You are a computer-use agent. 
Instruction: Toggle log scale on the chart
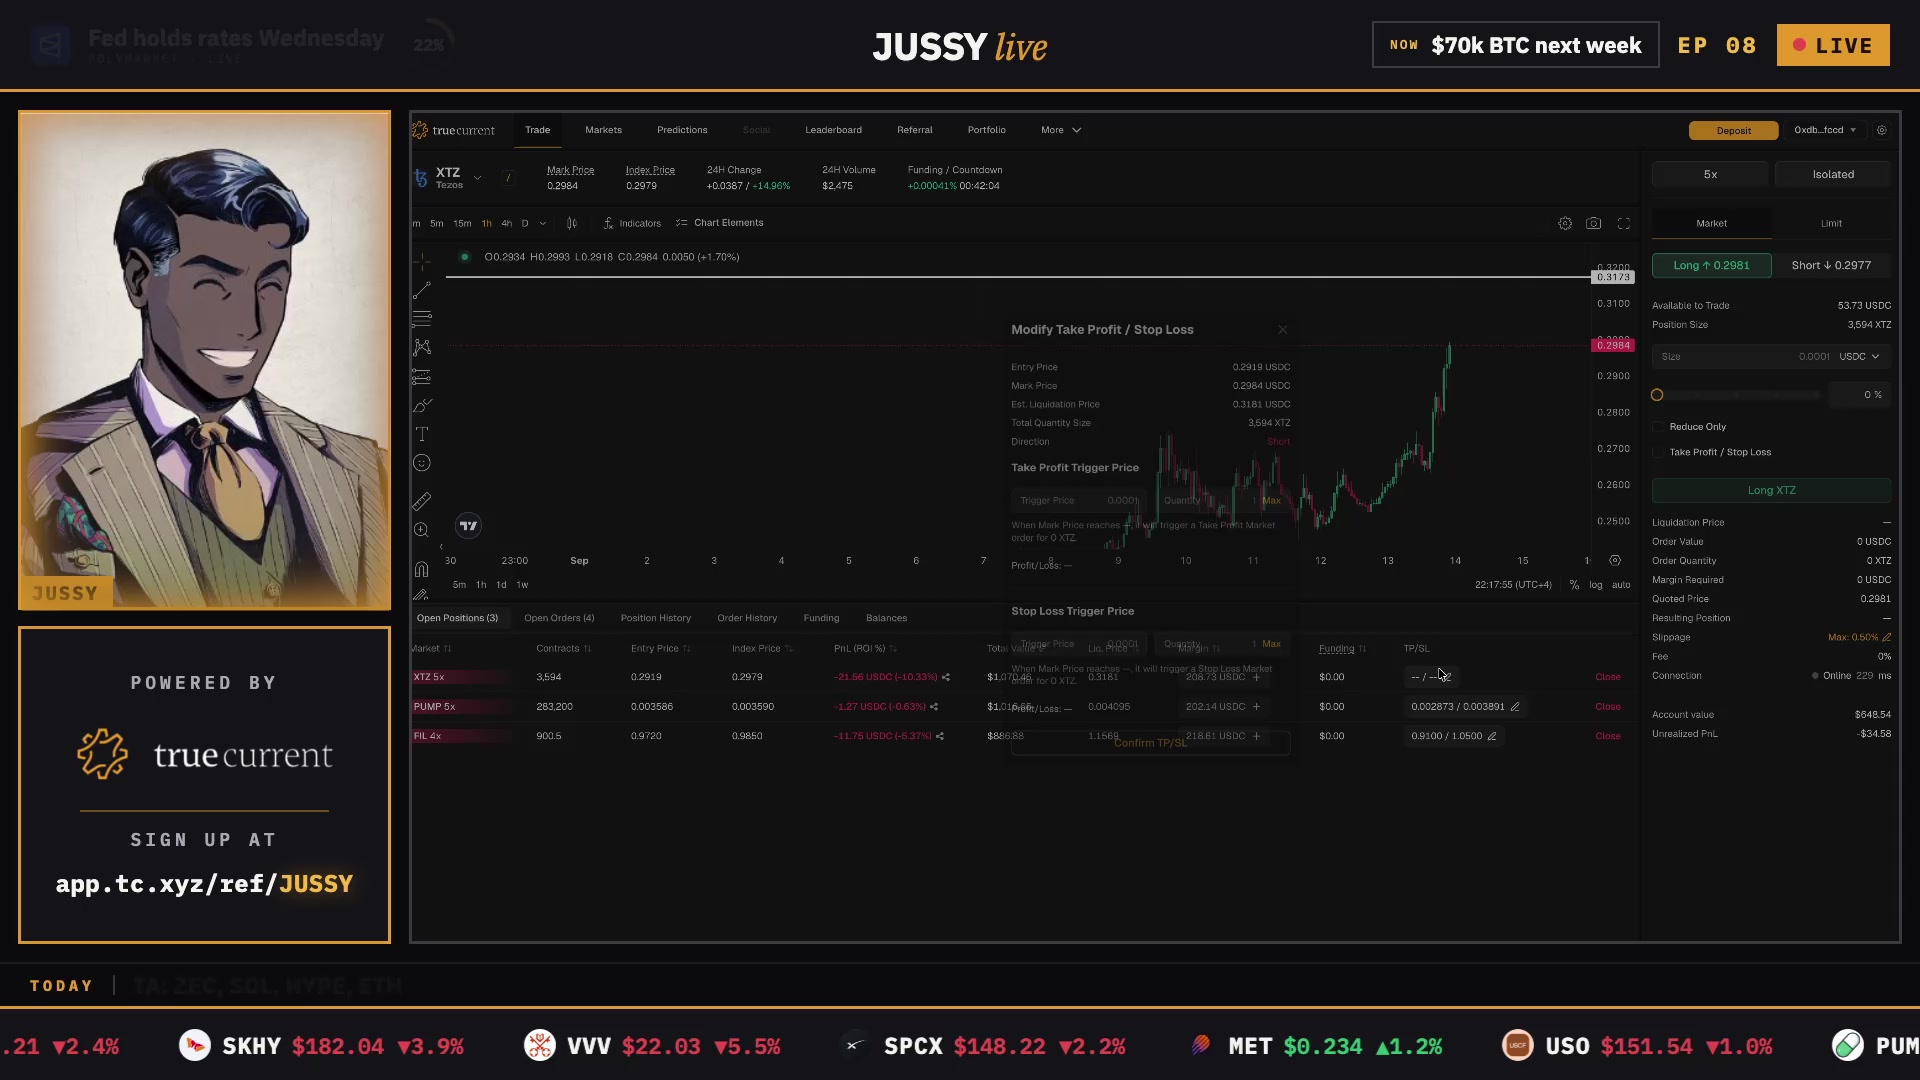tap(1596, 585)
